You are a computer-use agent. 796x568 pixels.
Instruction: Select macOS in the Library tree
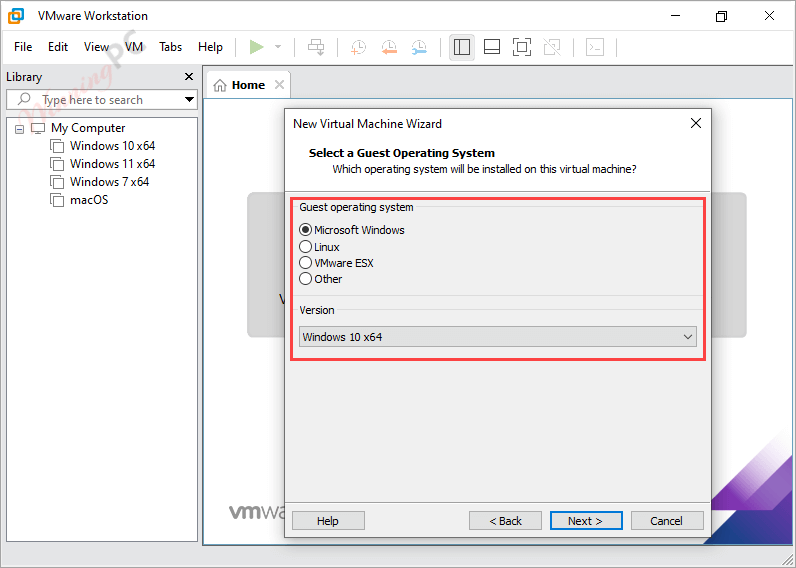point(89,199)
